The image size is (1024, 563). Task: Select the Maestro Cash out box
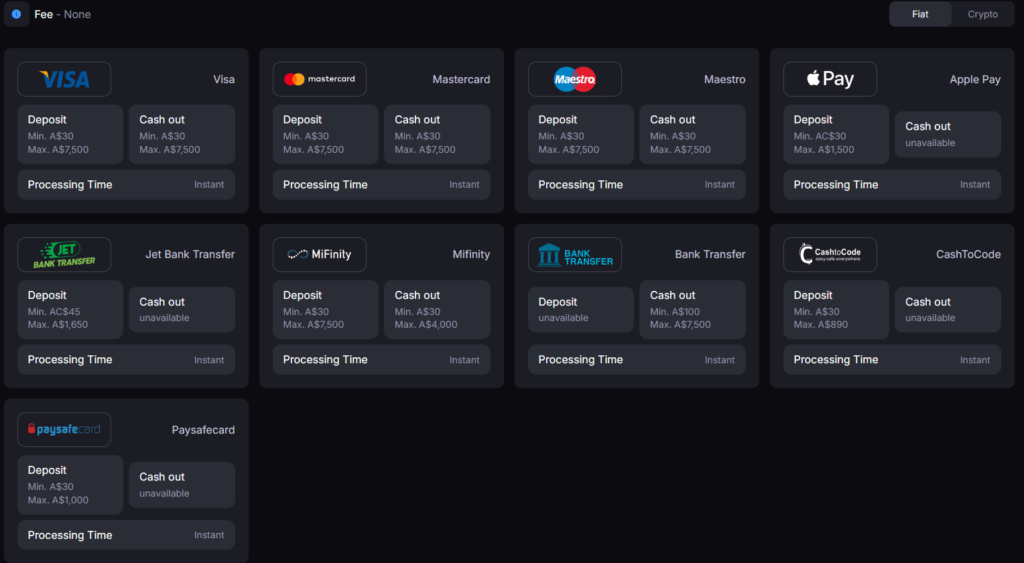[x=692, y=134]
